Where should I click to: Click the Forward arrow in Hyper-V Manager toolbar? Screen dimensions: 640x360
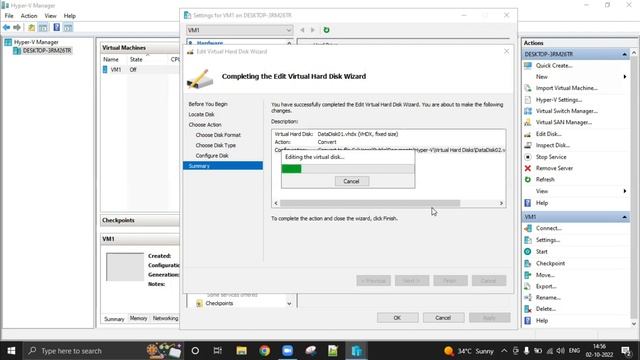[17, 27]
